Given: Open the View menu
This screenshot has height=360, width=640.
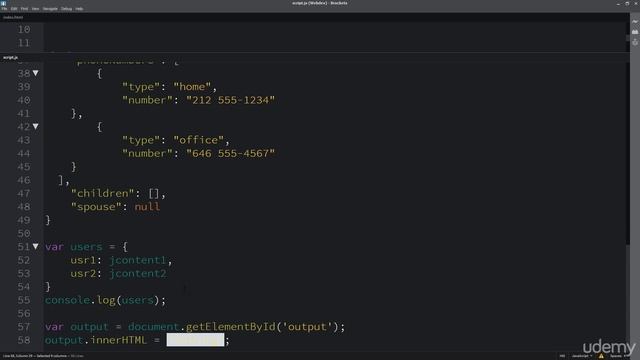Looking at the screenshot, I should (36, 9).
